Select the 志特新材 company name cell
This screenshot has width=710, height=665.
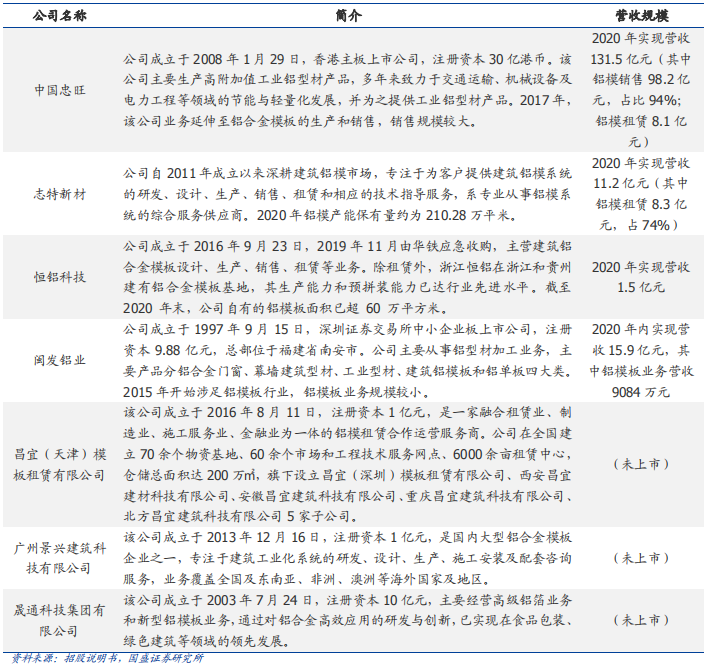tap(59, 194)
